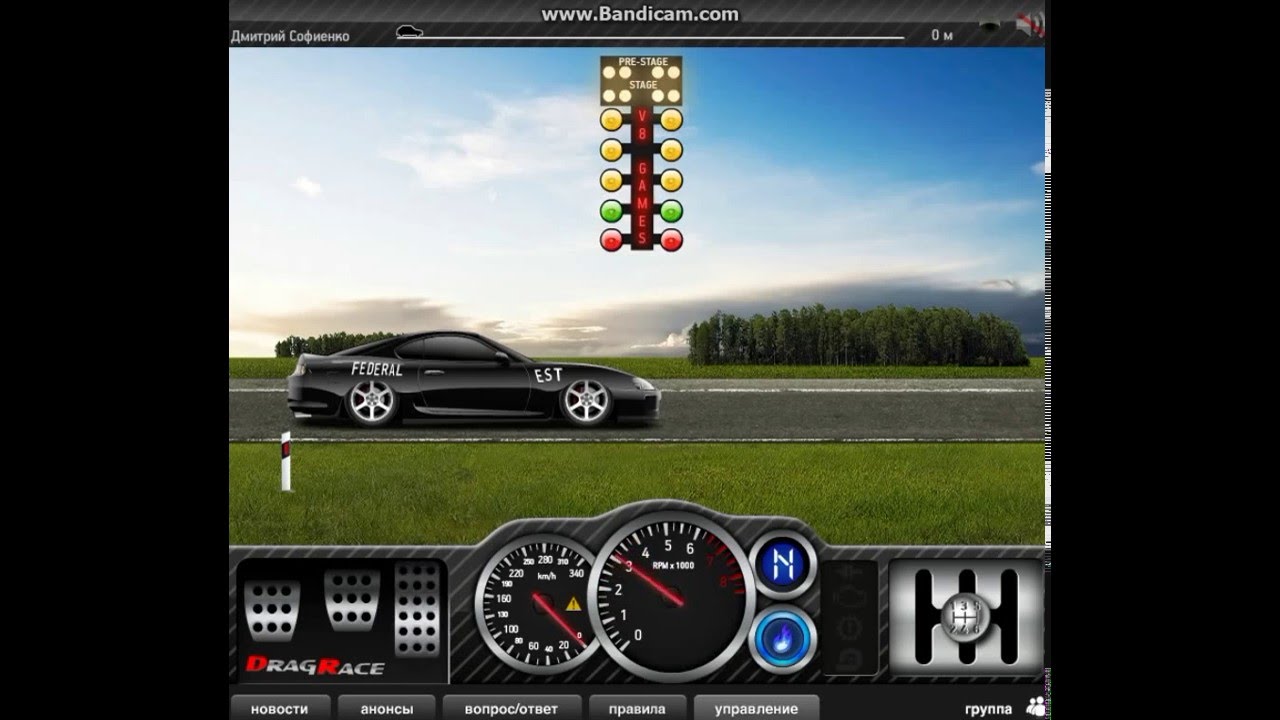Screen dimensions: 1280x720
Task: Click the brake pedal
Action: click(352, 600)
